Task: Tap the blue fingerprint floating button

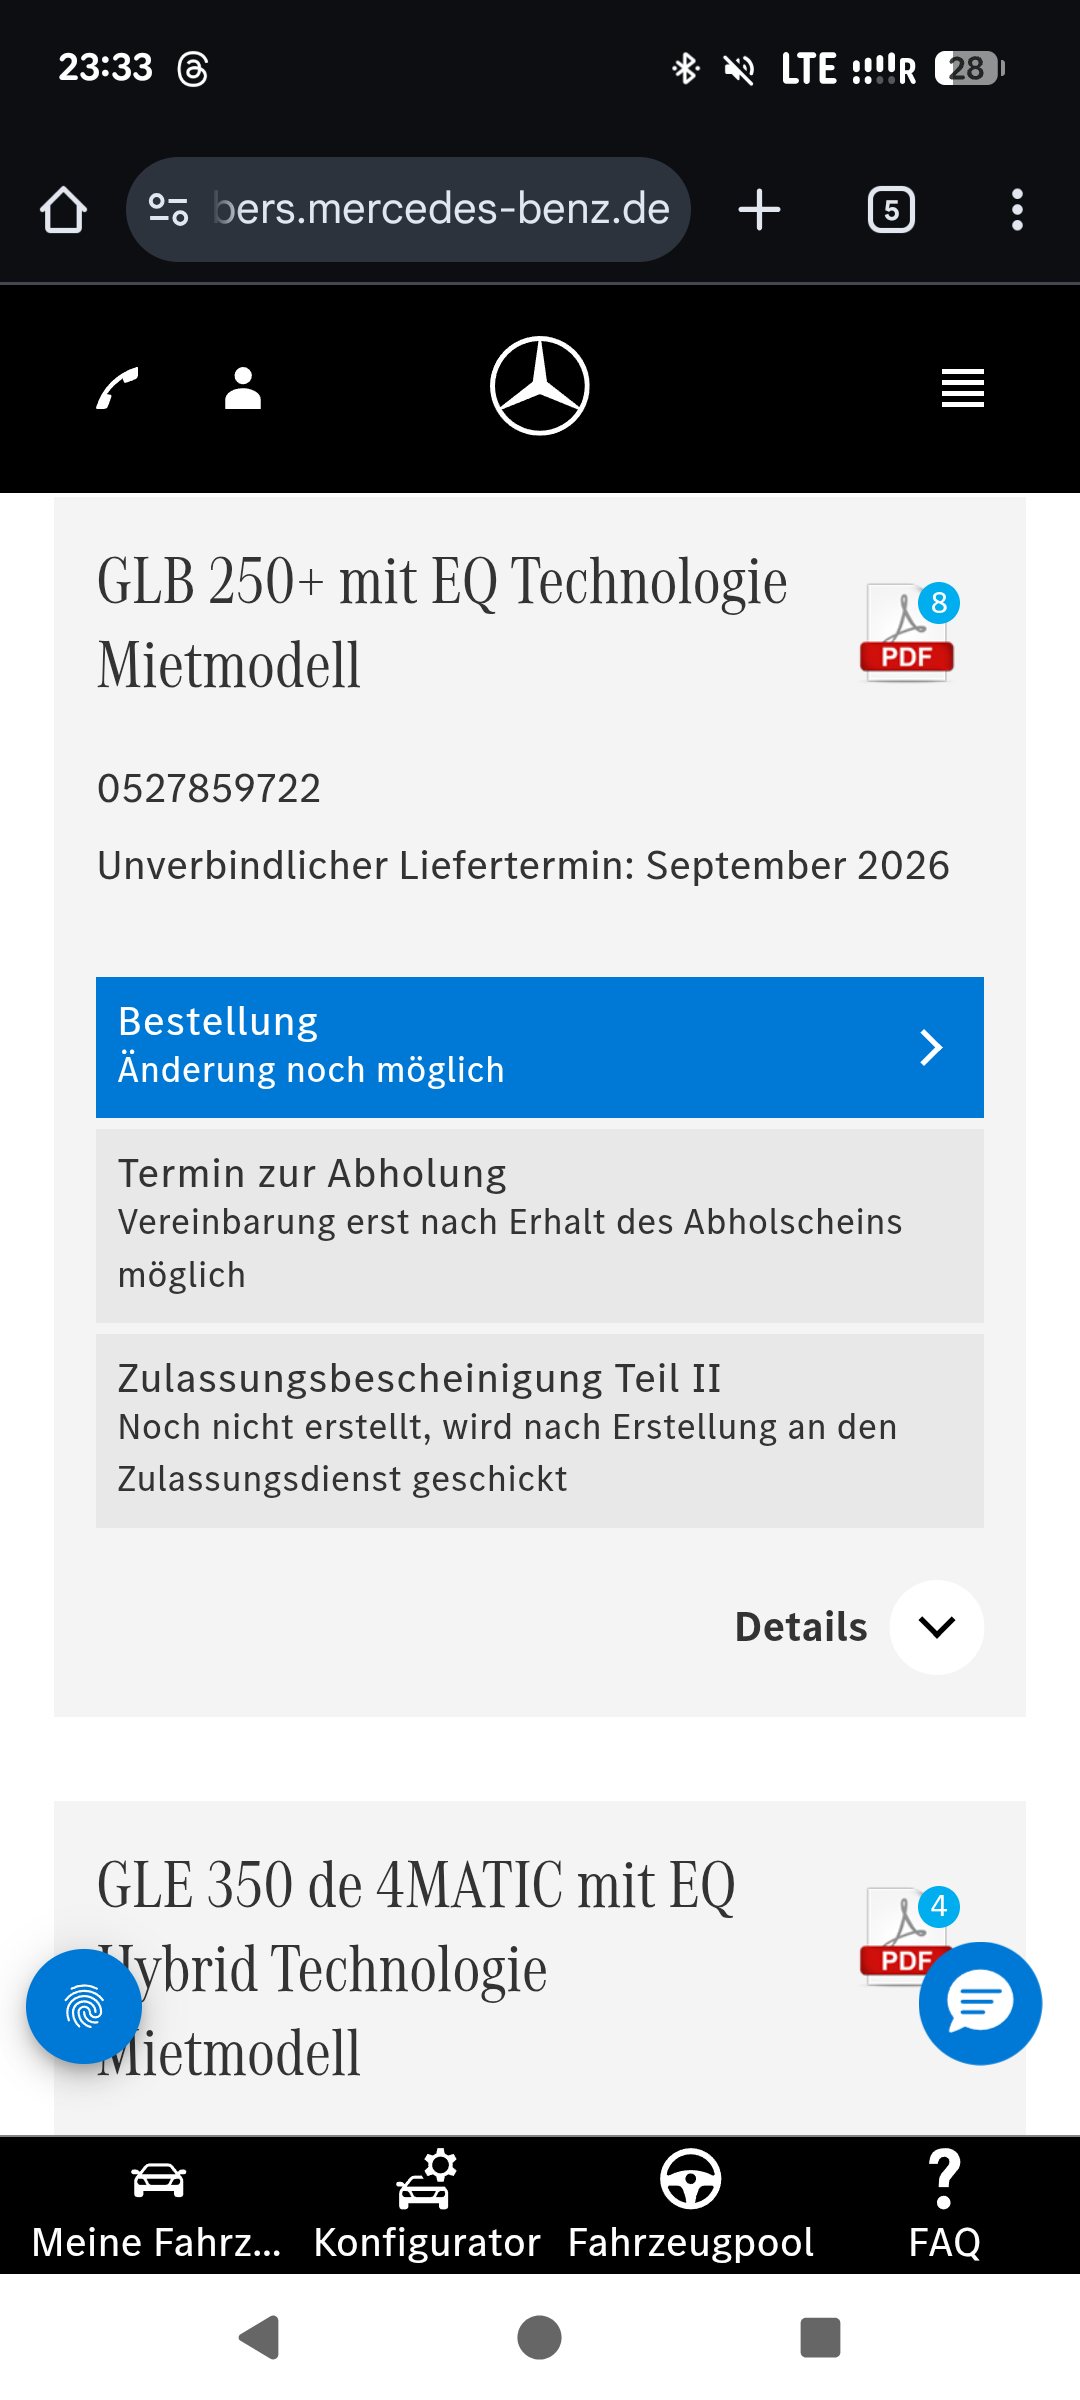Action: (x=84, y=2006)
